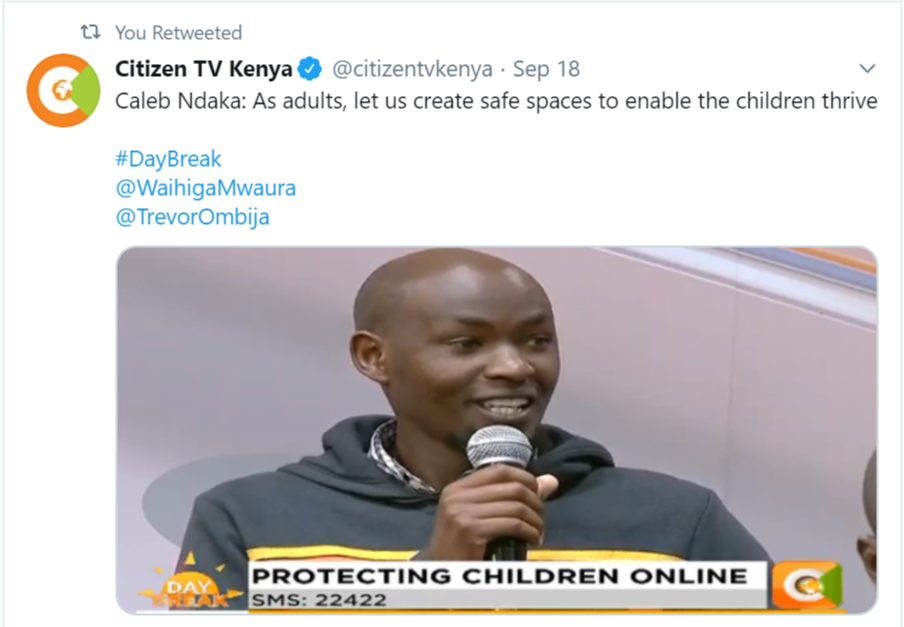Open the @citizentvkenya handle
The height and width of the screenshot is (627, 904).
click(412, 69)
